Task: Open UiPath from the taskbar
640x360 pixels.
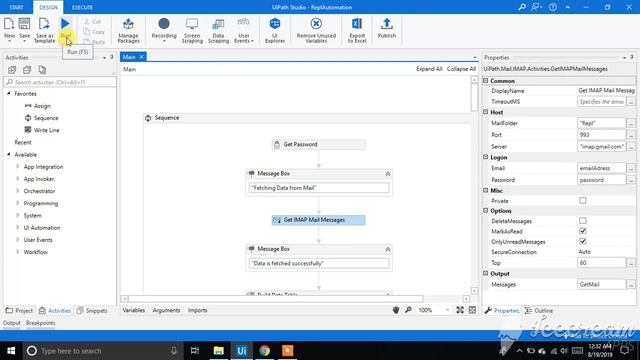Action: [x=241, y=351]
